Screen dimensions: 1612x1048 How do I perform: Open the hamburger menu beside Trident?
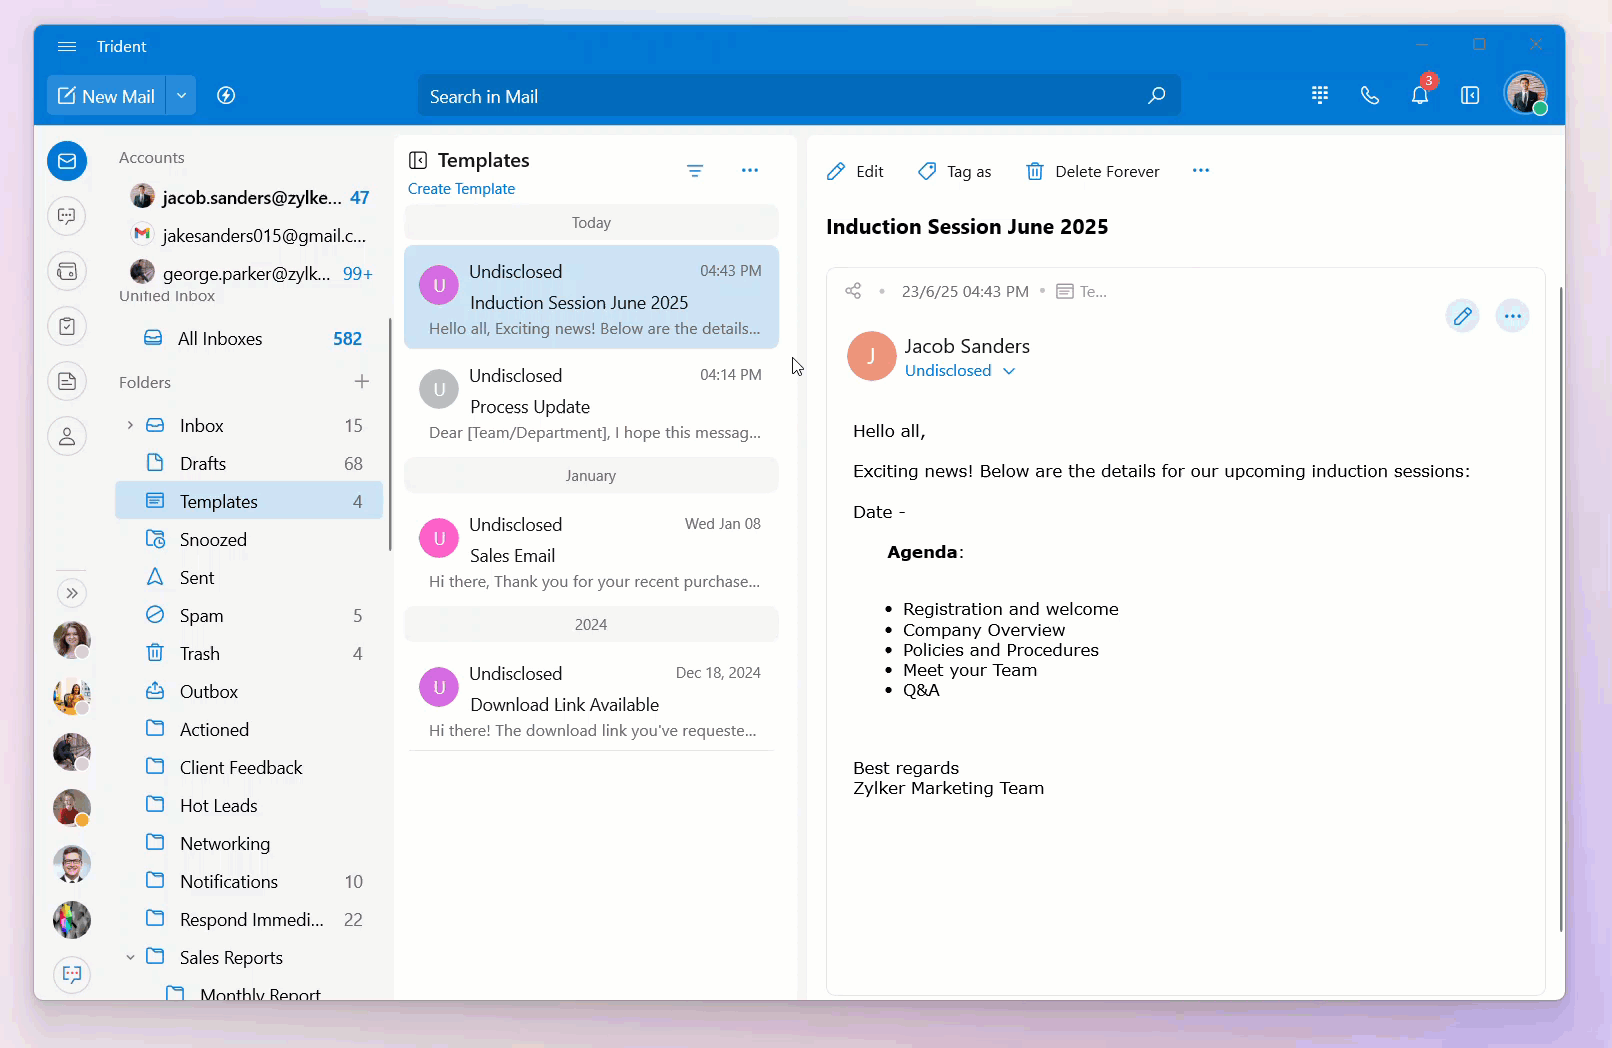click(x=67, y=46)
